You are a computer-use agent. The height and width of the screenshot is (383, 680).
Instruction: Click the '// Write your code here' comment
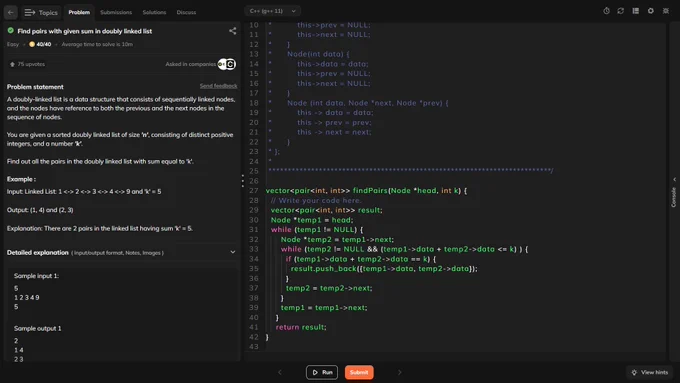(316, 200)
